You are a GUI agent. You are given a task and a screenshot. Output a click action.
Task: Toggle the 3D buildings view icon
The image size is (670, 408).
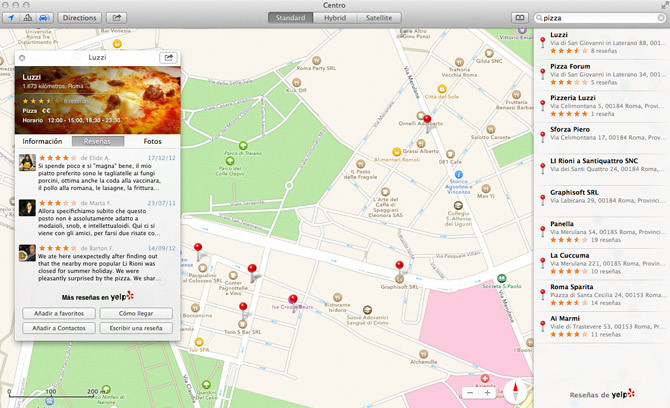click(x=26, y=18)
